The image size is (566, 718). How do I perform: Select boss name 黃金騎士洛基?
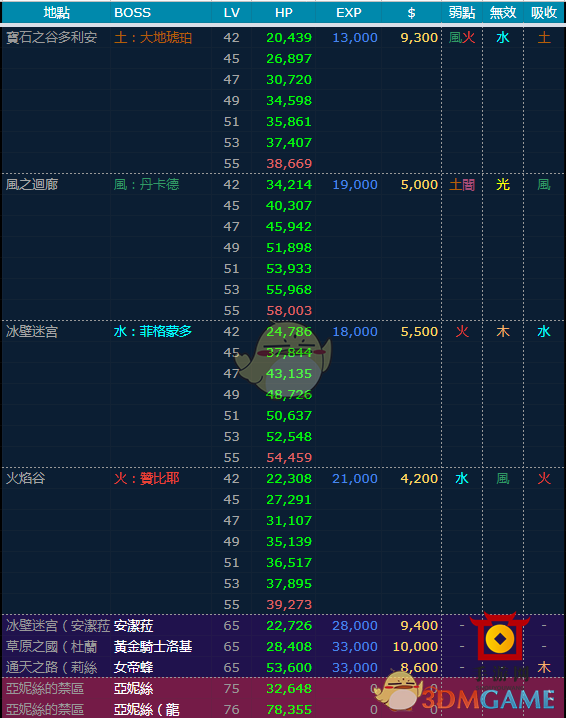pyautogui.click(x=153, y=647)
